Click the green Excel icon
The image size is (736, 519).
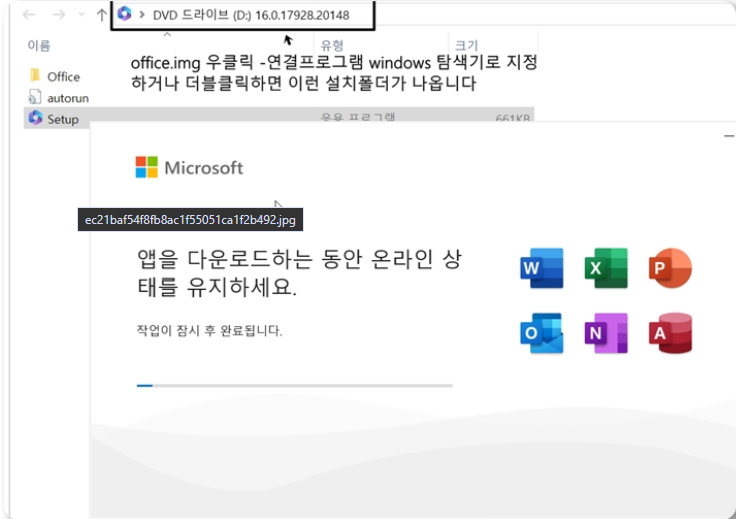tap(606, 269)
